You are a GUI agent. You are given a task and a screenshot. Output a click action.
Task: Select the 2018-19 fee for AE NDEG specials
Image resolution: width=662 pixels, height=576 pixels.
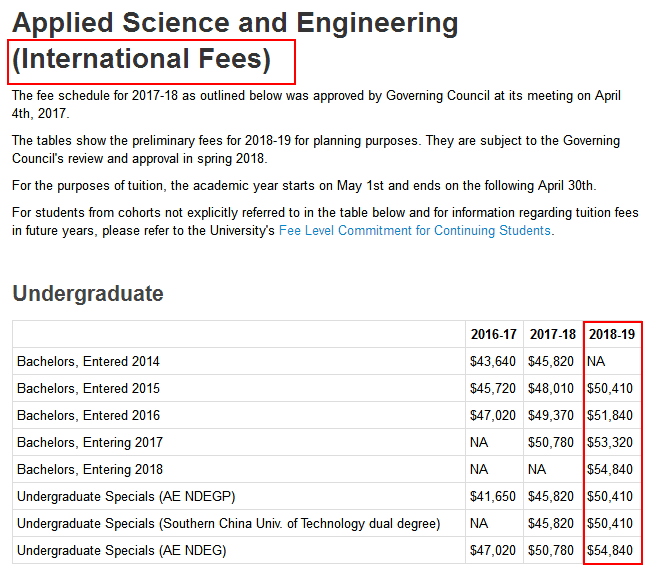(610, 551)
